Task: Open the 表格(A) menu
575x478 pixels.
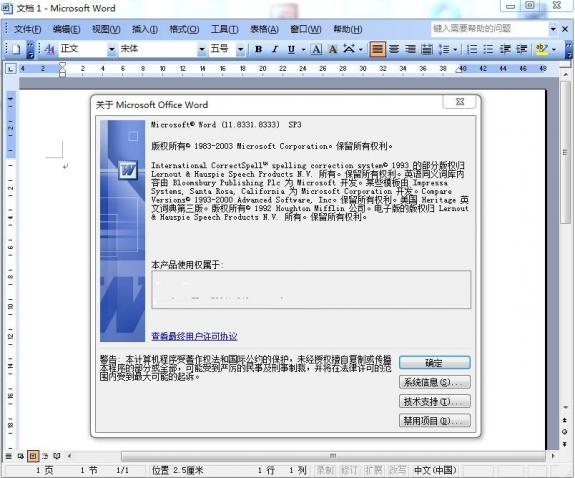Action: click(x=264, y=29)
